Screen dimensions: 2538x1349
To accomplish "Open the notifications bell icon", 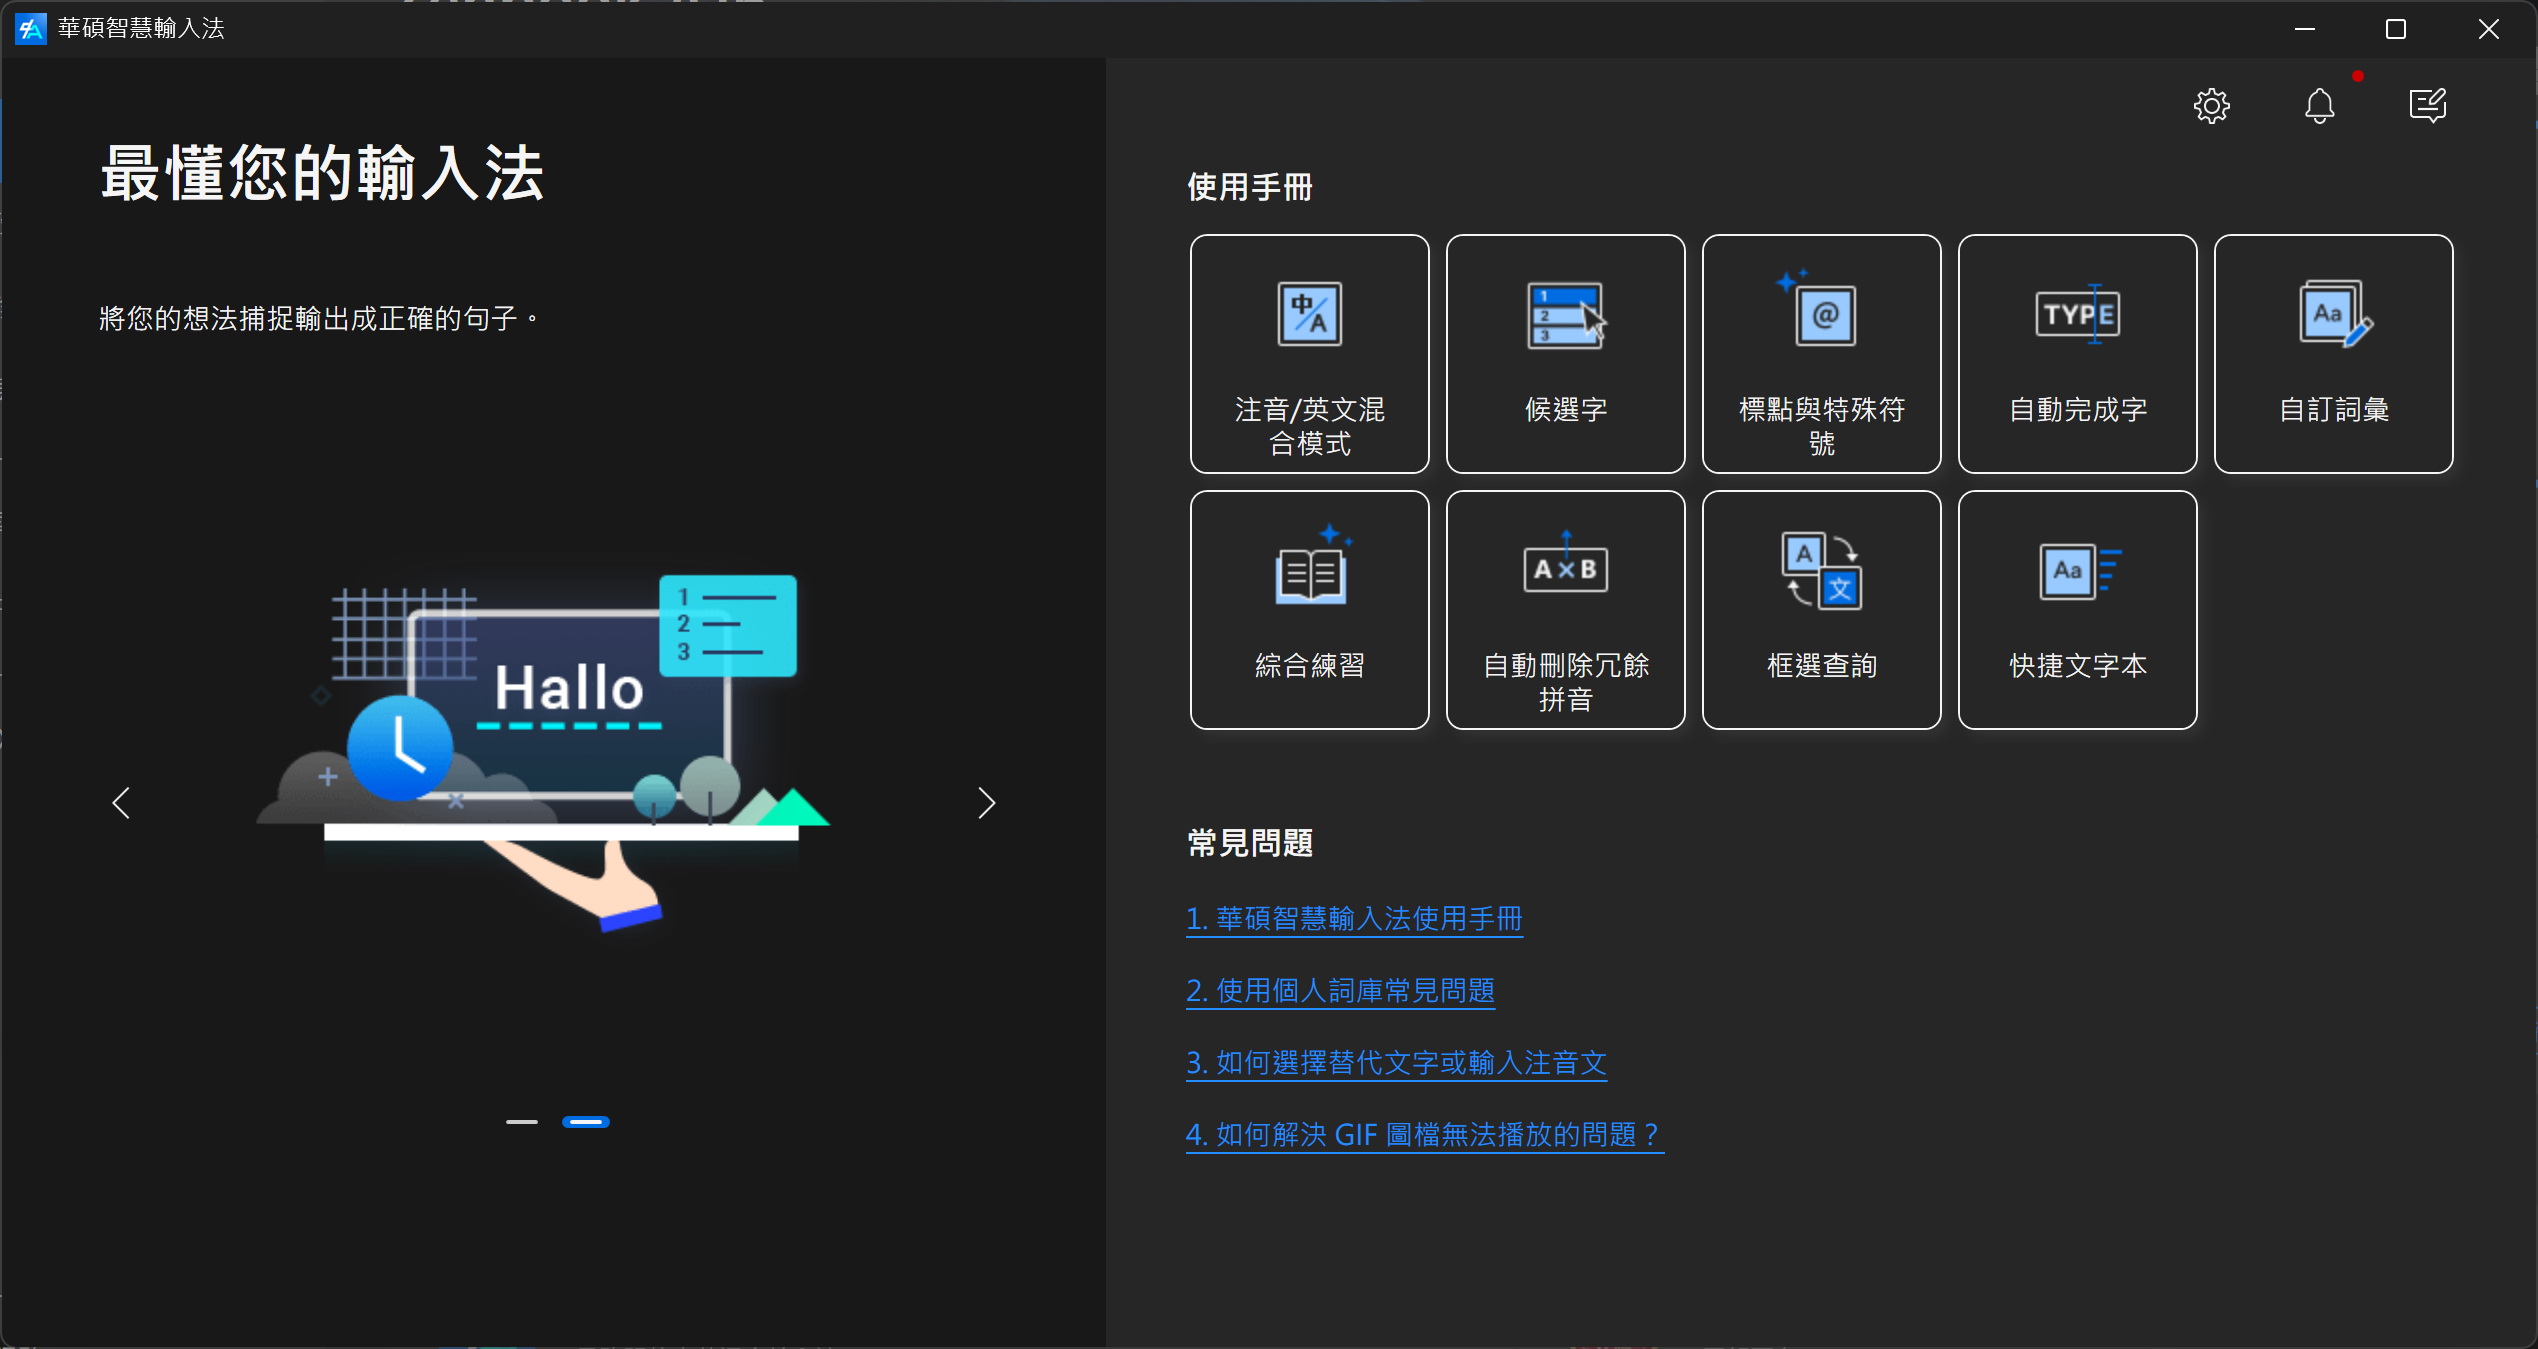I will [x=2319, y=106].
